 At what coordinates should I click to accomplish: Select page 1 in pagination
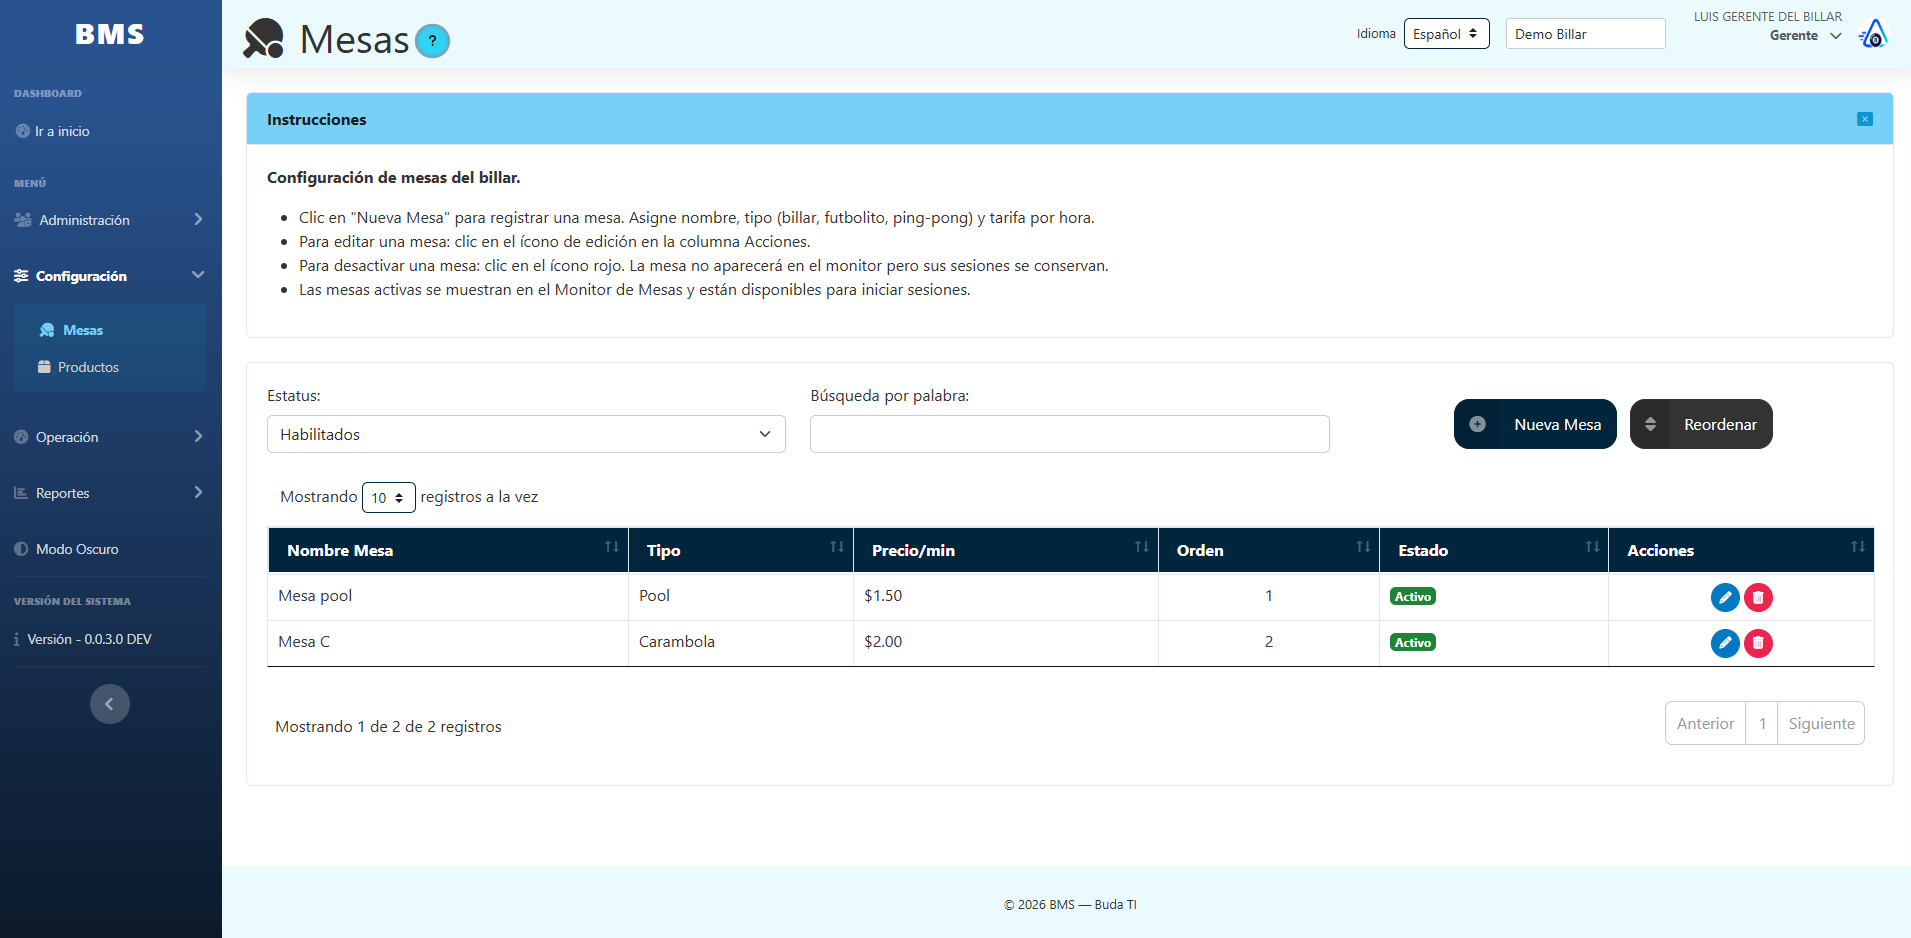[x=1762, y=723]
